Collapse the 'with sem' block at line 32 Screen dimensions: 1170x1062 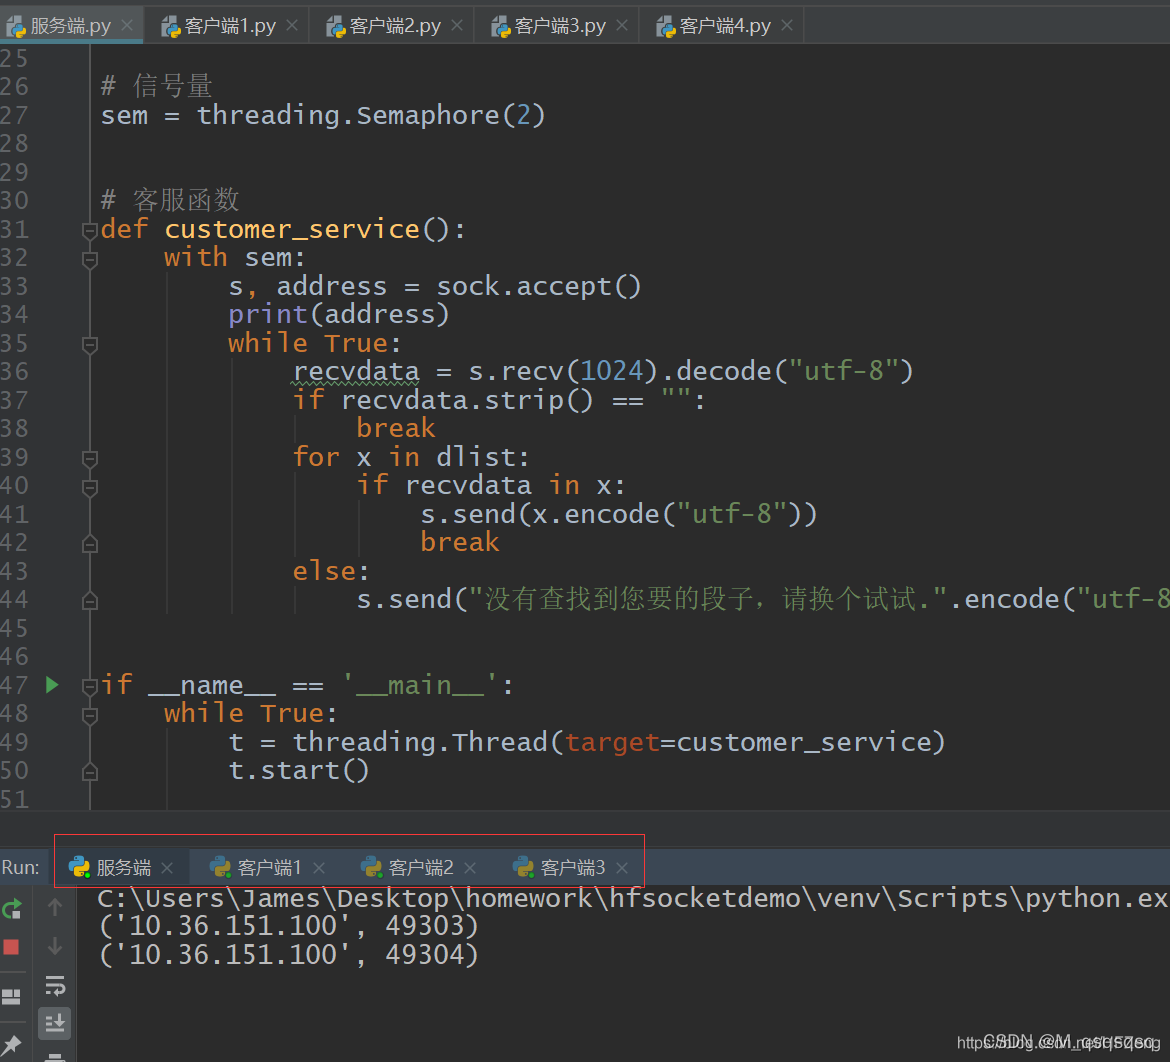click(x=90, y=259)
